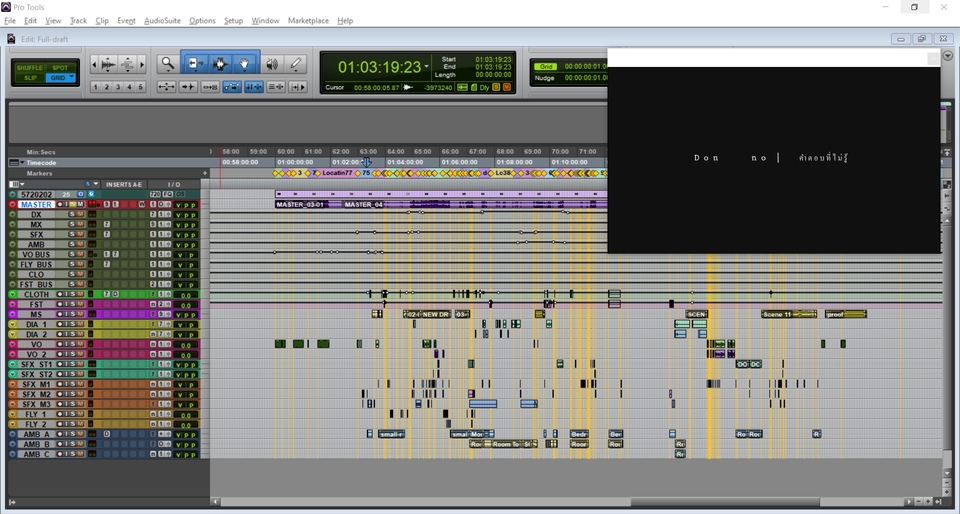
Task: Toggle Zoom Toggle button
Action: (167, 87)
